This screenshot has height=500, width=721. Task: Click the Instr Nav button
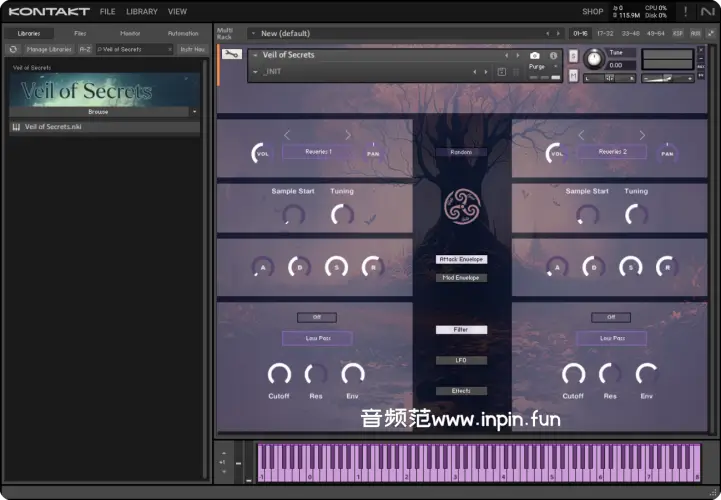[x=192, y=49]
